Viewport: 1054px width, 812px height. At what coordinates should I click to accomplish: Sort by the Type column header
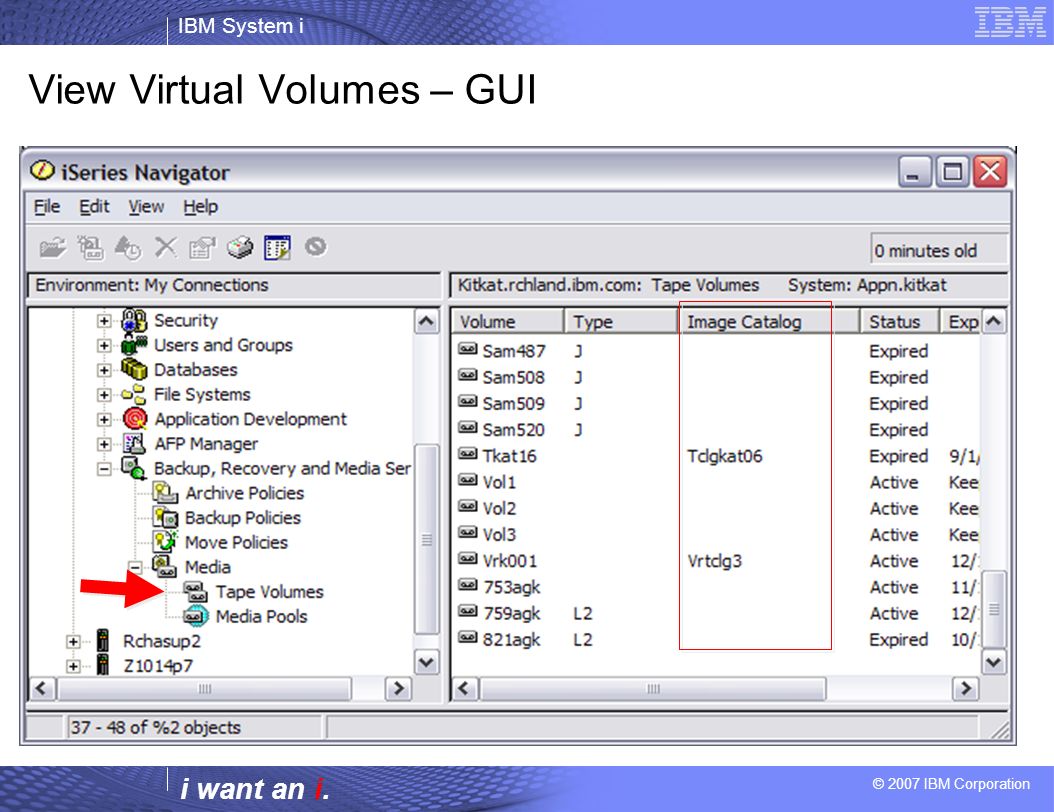(621, 322)
